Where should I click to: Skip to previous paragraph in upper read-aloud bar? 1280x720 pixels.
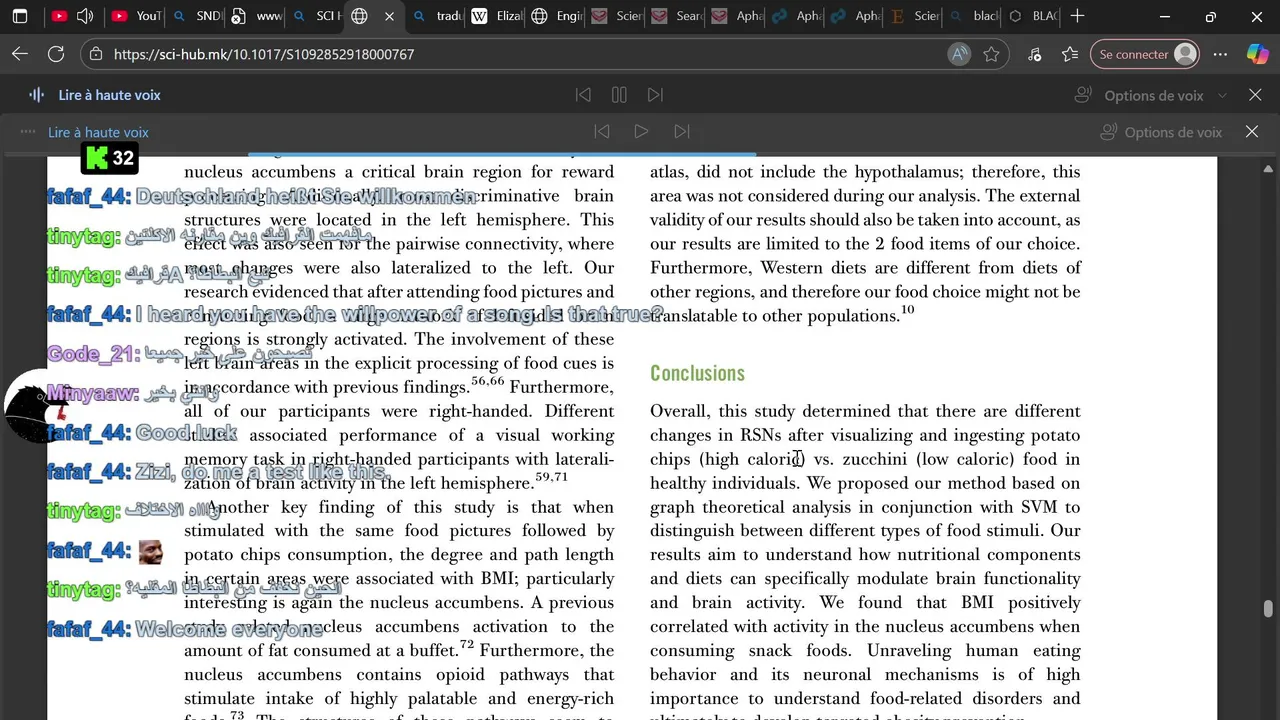pyautogui.click(x=583, y=95)
